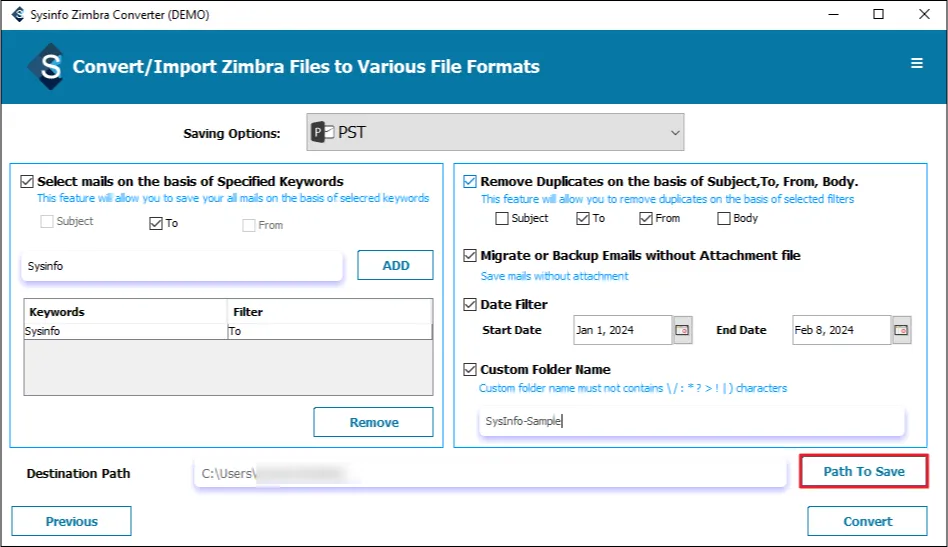The width and height of the screenshot is (948, 547).
Task: Expand the Saving Options PST dropdown
Action: click(675, 132)
